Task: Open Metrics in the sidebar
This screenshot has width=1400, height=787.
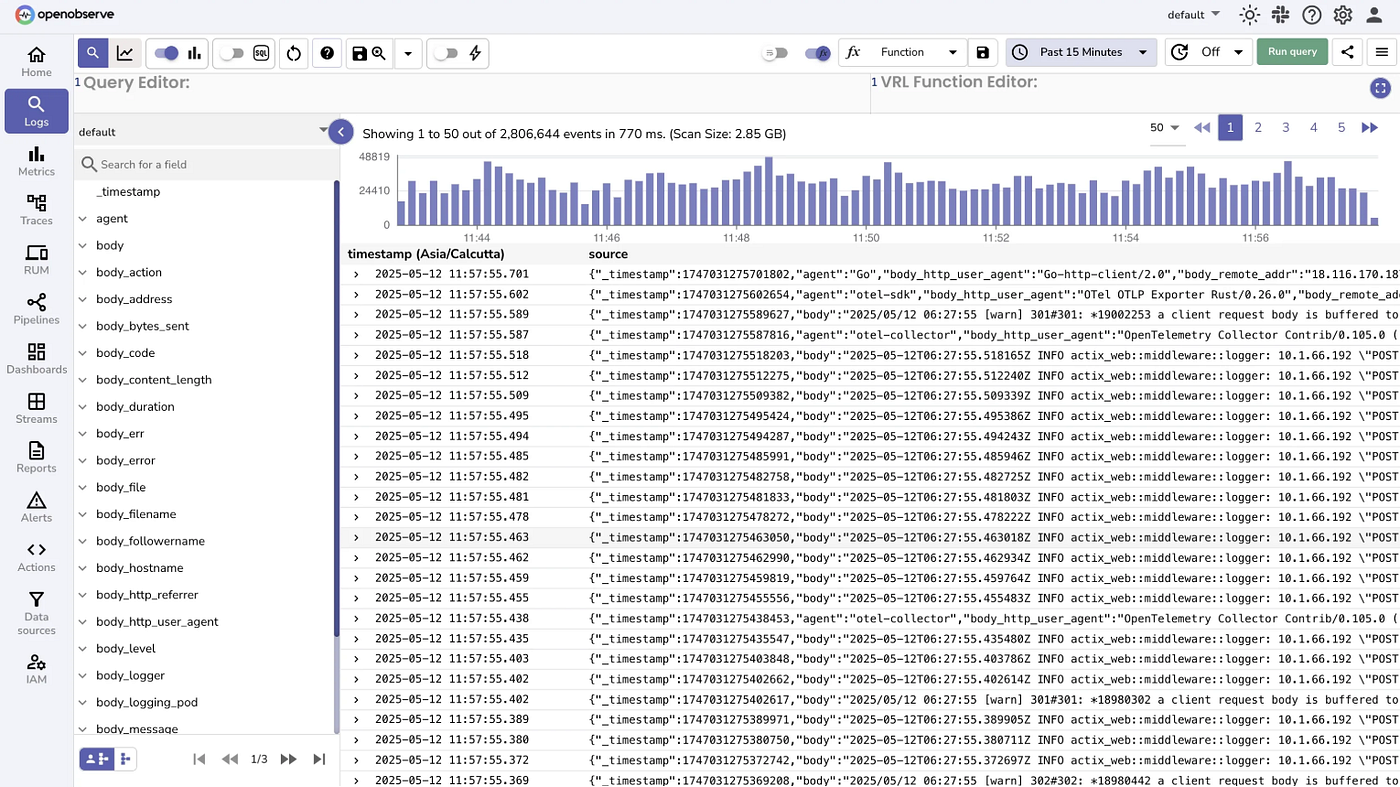Action: point(36,160)
